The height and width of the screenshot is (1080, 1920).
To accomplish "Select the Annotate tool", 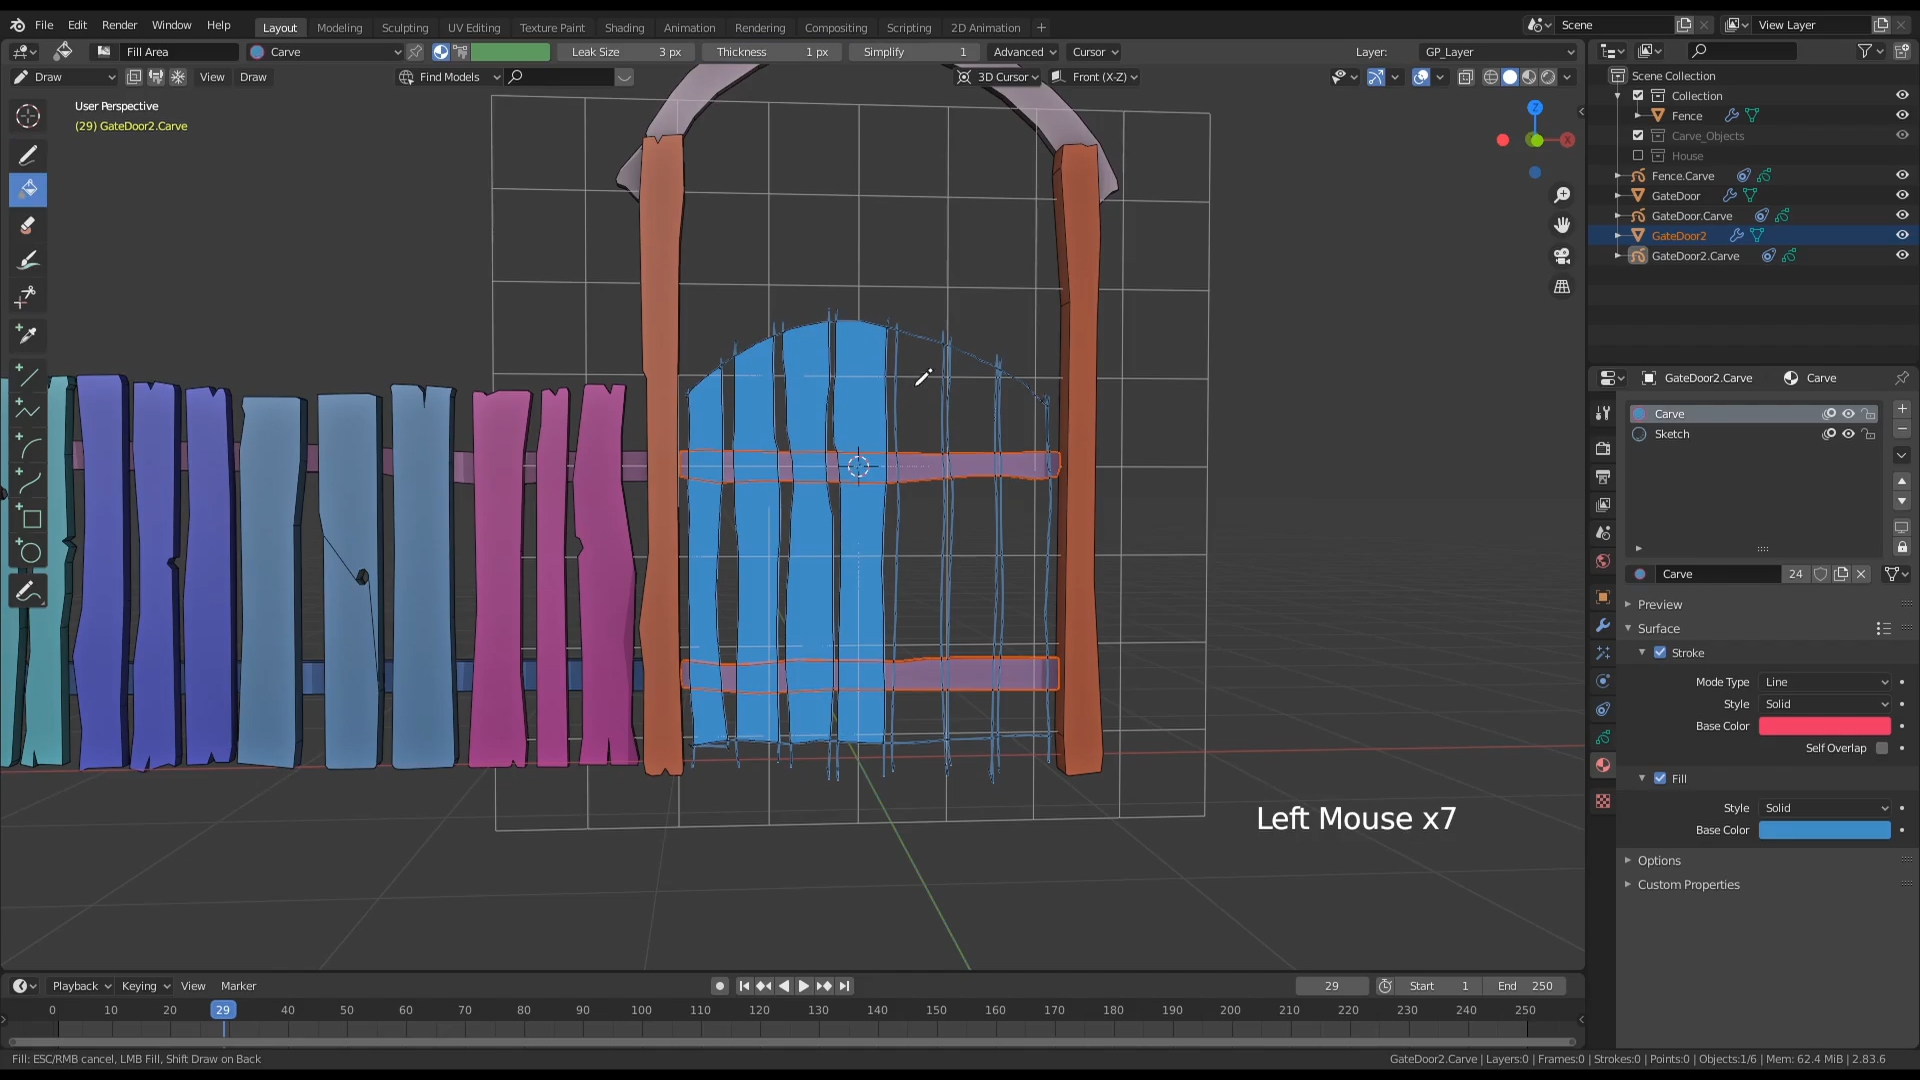I will click(x=28, y=592).
